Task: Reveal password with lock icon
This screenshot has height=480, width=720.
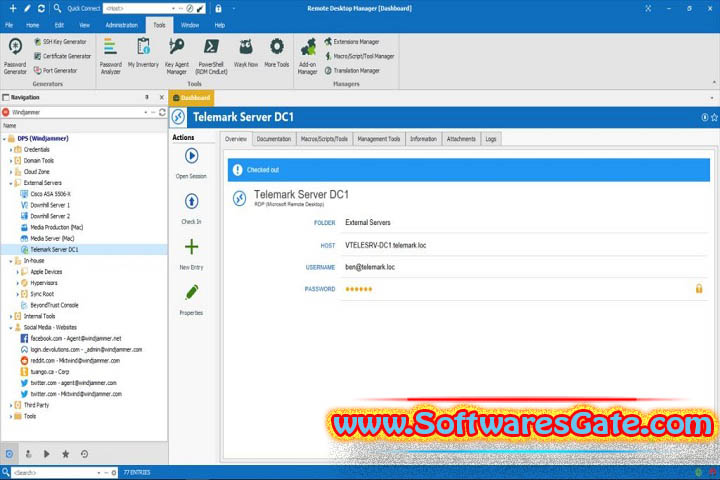Action: [x=699, y=288]
